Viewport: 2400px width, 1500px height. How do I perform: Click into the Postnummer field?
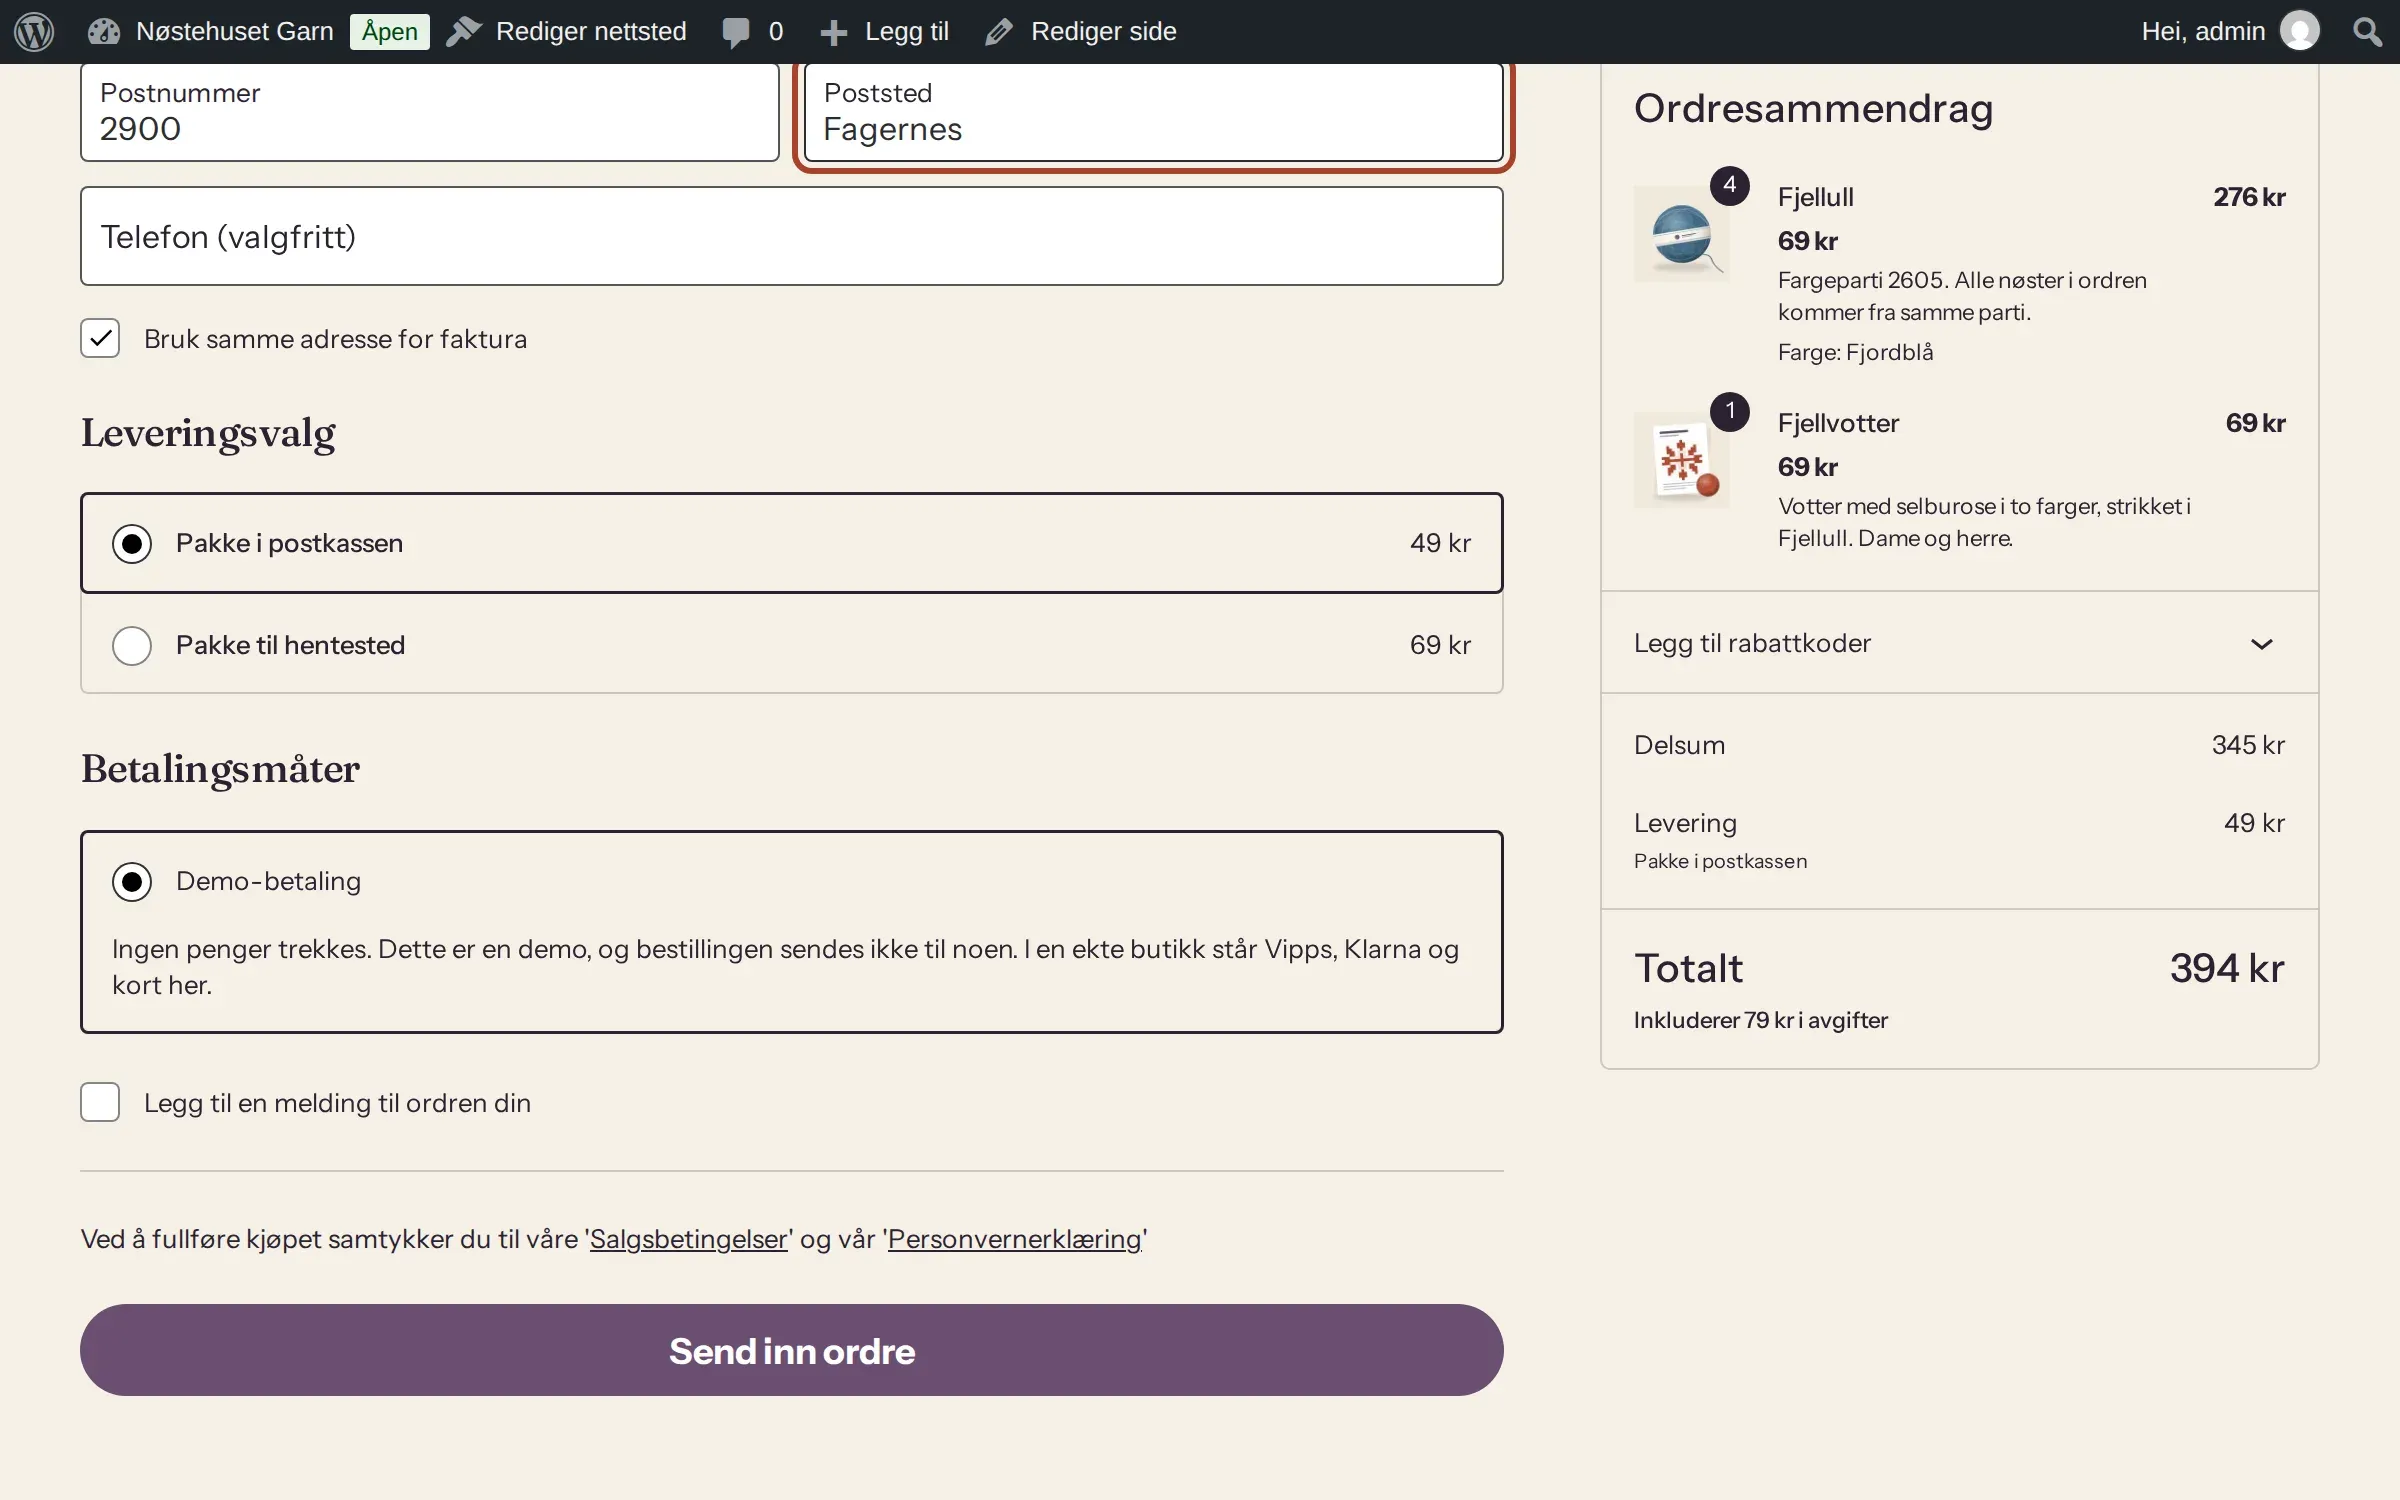click(x=430, y=112)
